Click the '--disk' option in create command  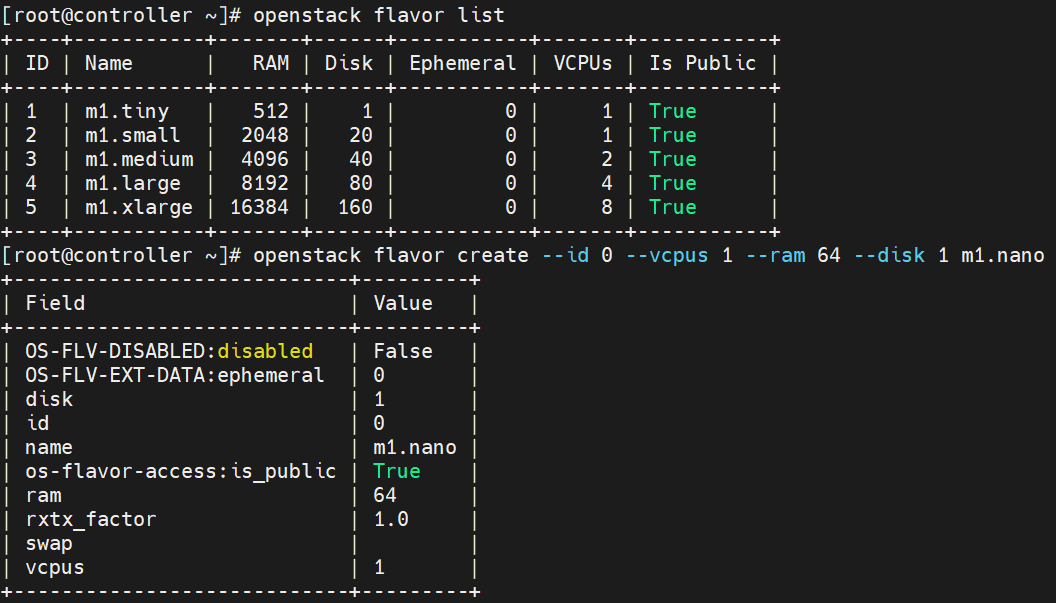pyautogui.click(x=889, y=255)
